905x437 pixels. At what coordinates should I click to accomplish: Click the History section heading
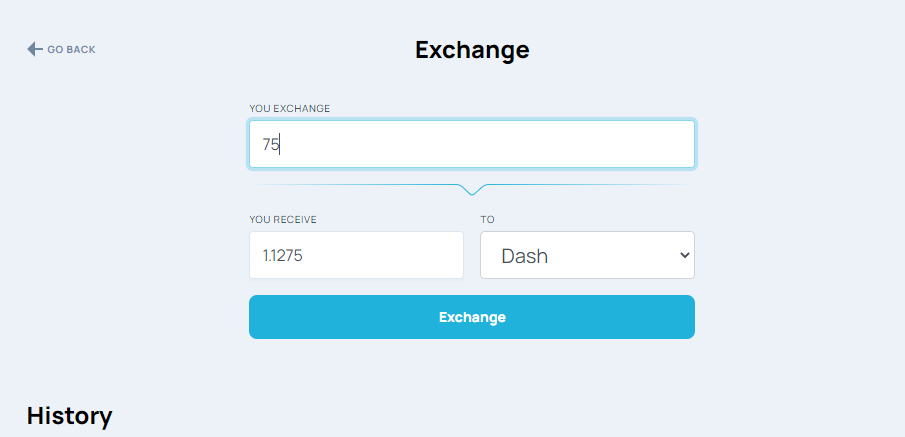pos(69,415)
